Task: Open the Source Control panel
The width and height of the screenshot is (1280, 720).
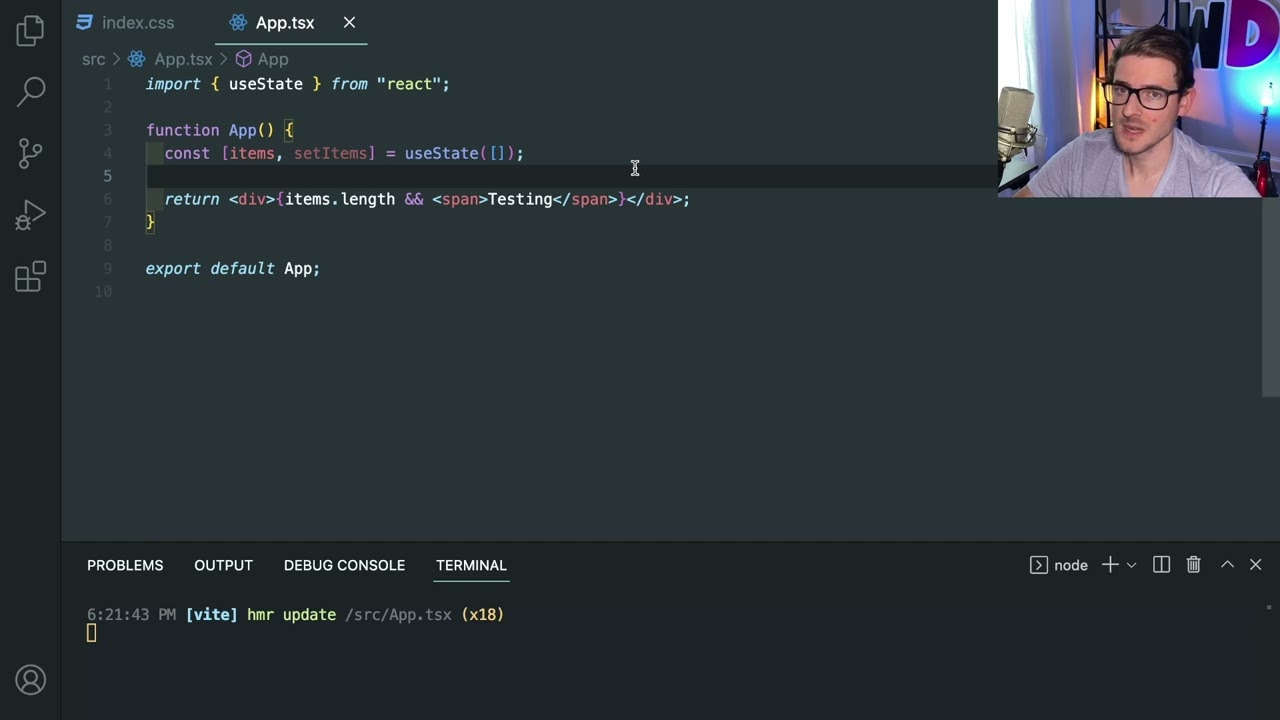Action: 30,153
